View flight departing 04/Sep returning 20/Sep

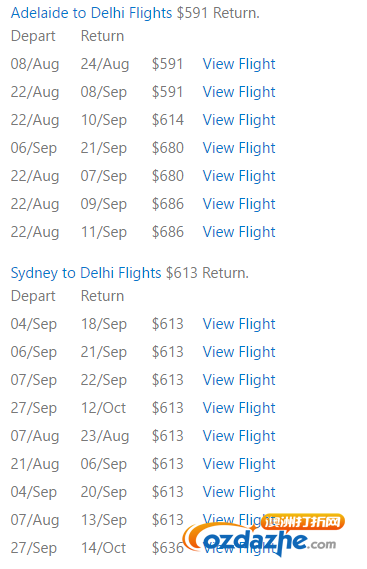click(x=239, y=492)
